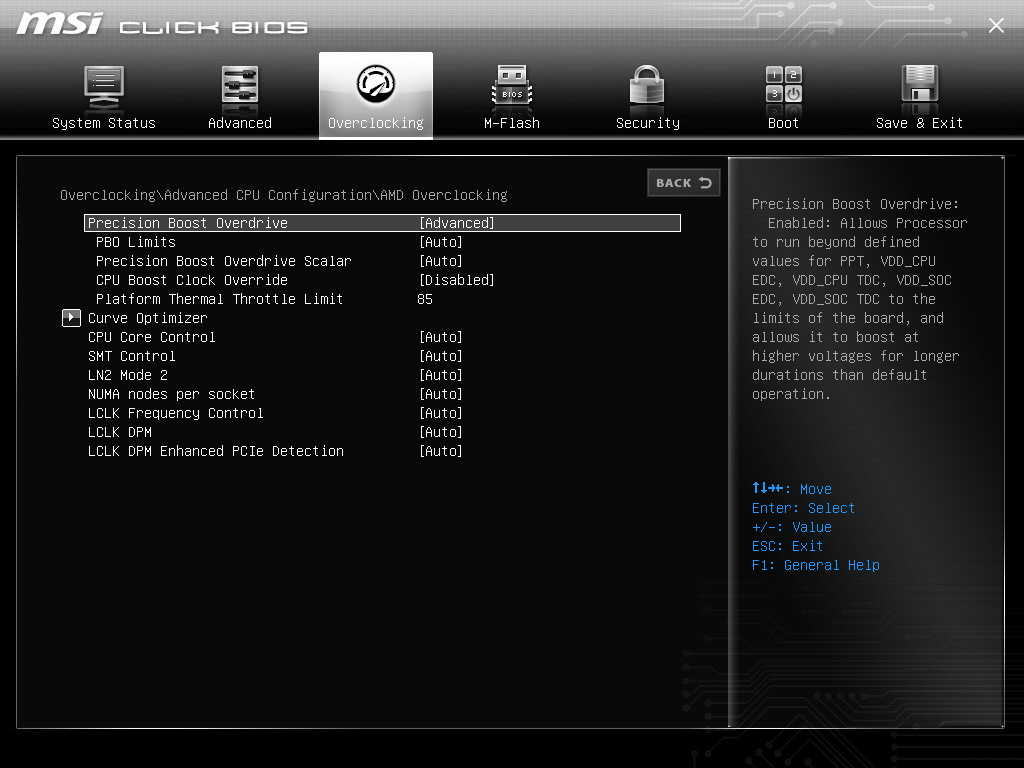This screenshot has width=1024, height=768.
Task: Open CPU Core Control [Auto] value
Action: click(441, 337)
